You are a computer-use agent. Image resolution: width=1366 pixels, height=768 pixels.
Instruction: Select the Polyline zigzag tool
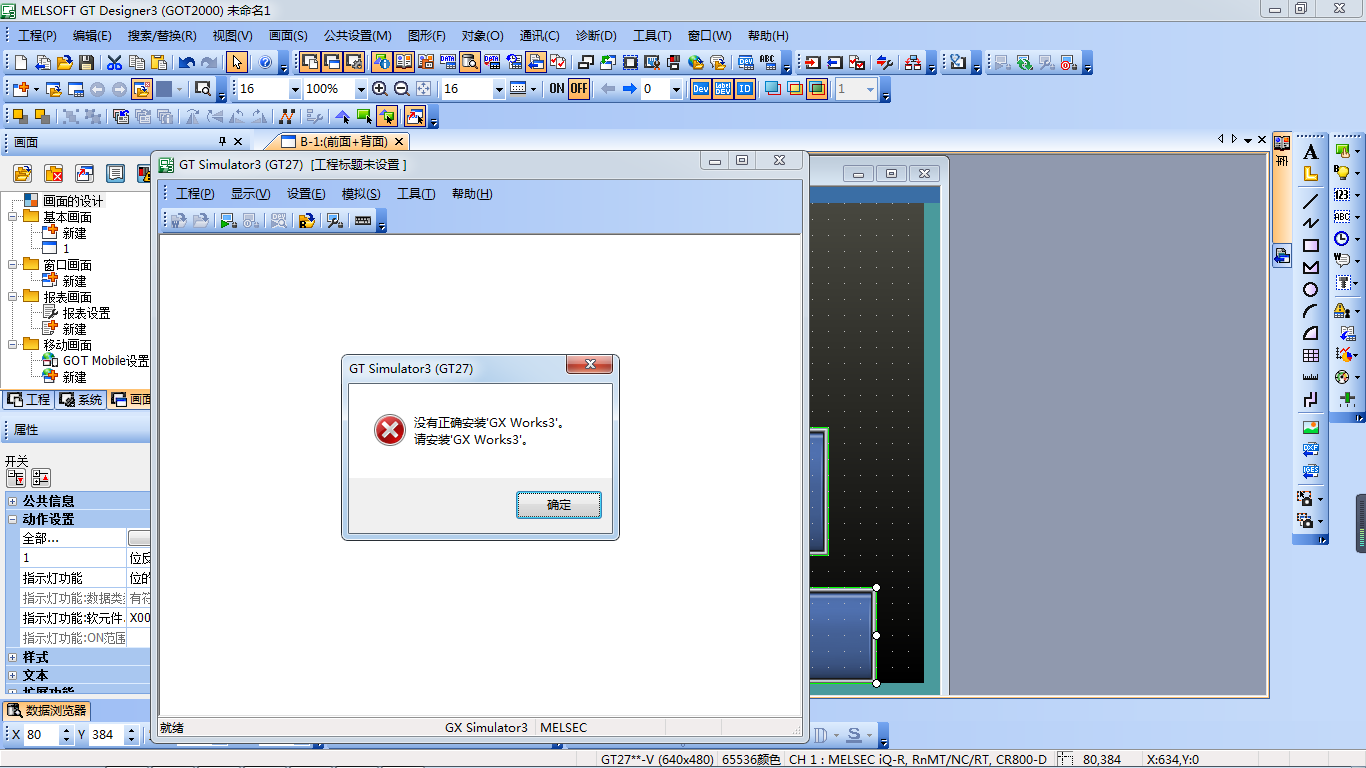1311,223
